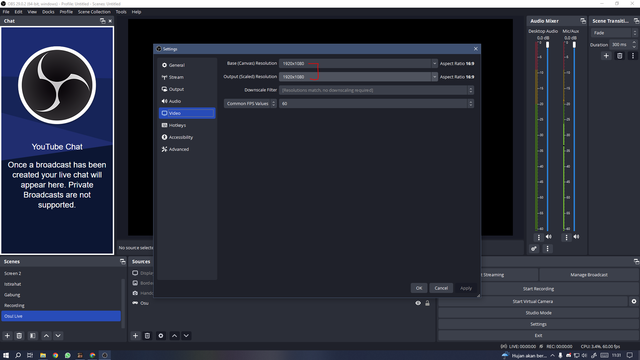640x360 pixels.
Task: Close the Settings dialog
Action: tap(476, 49)
